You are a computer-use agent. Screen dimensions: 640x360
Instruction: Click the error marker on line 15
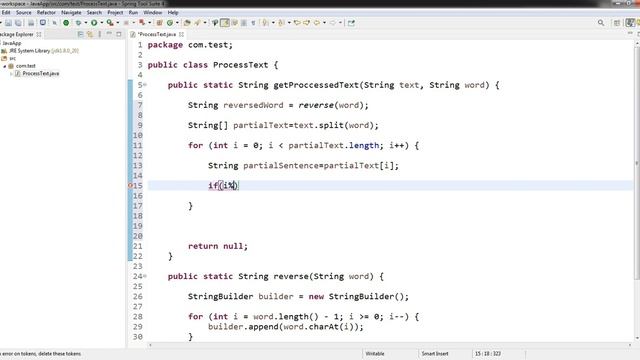coord(131,185)
